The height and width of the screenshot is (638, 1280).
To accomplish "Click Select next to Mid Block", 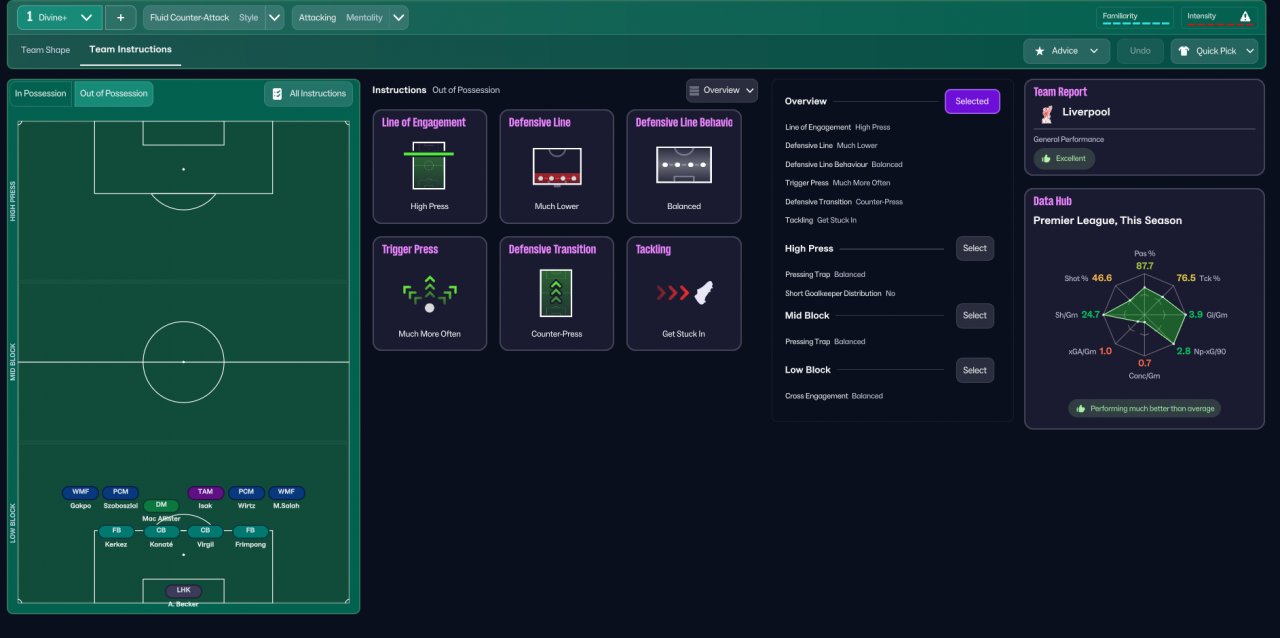I will click(975, 315).
